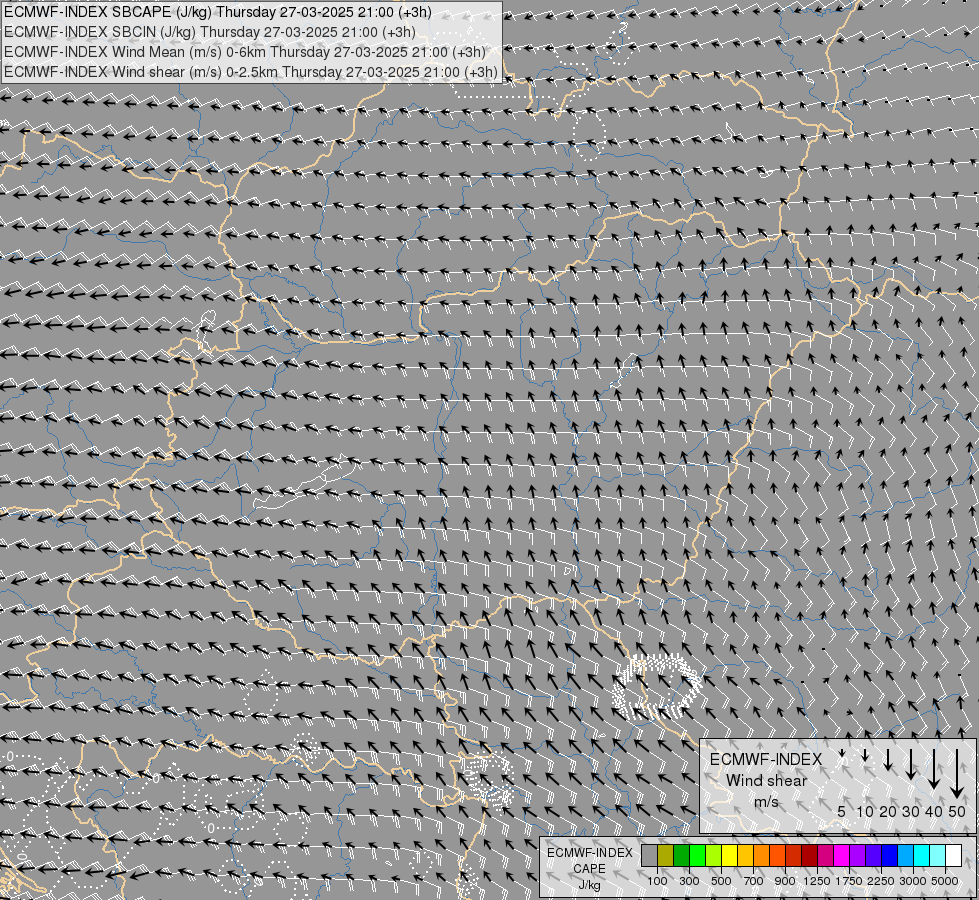
Task: Click the arrow above wind shear value 20
Action: pos(888,759)
